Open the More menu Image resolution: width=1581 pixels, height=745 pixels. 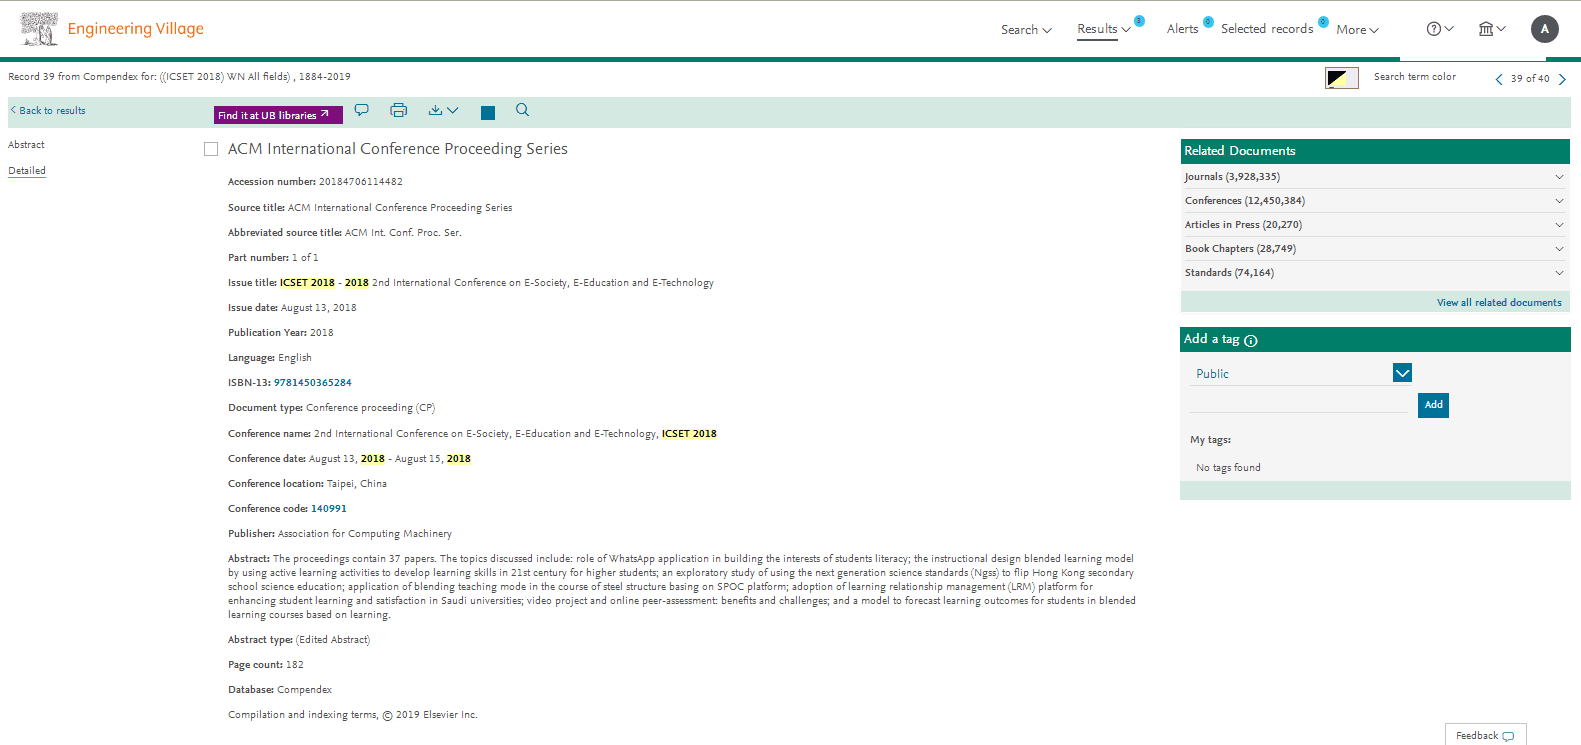[1357, 30]
